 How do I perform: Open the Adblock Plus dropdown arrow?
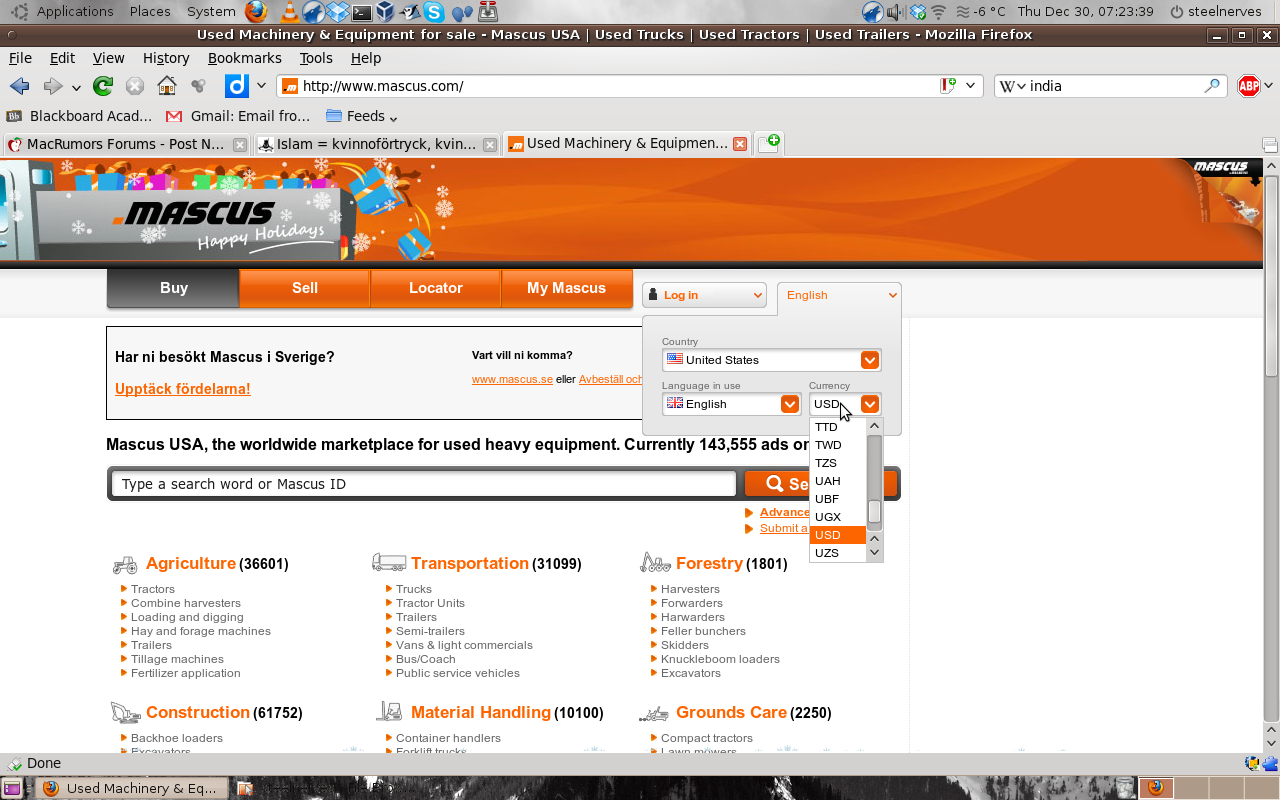(1268, 86)
